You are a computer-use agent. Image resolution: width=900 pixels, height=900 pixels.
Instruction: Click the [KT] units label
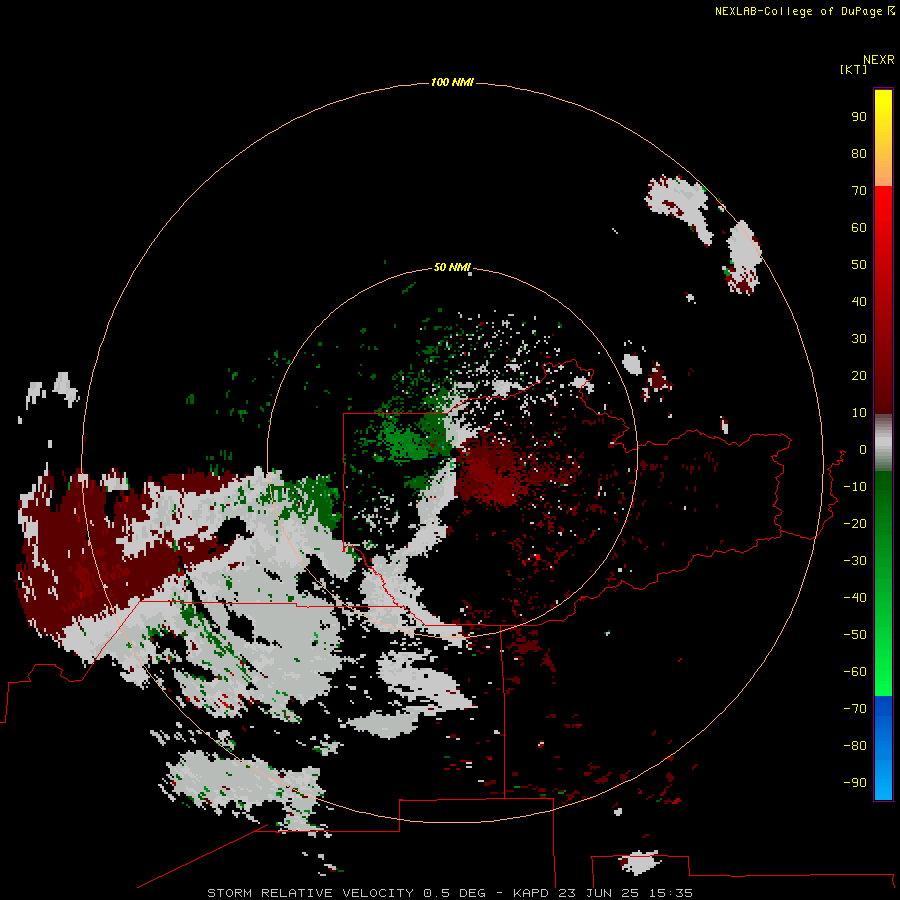click(x=854, y=69)
